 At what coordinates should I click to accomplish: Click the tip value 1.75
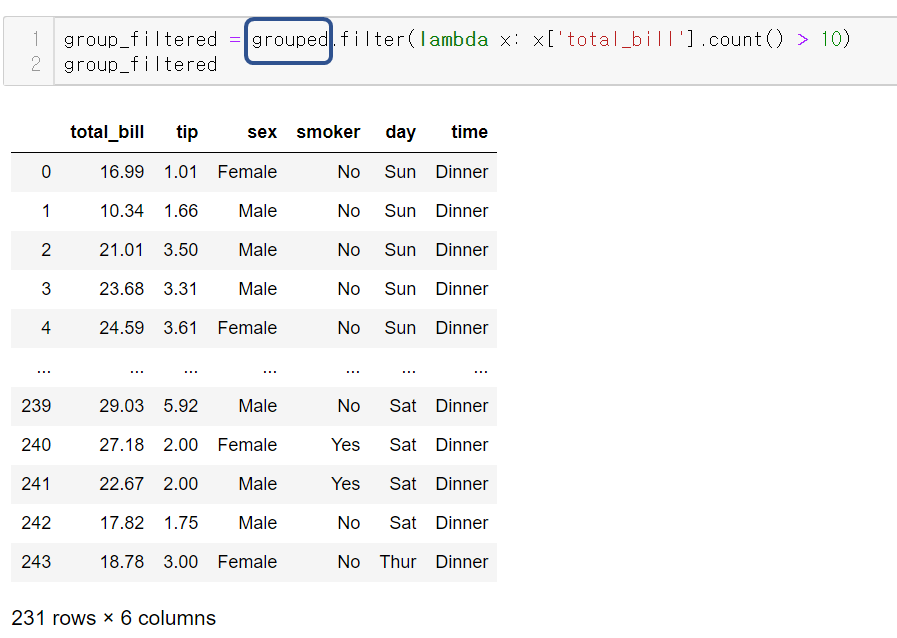[x=181, y=522]
